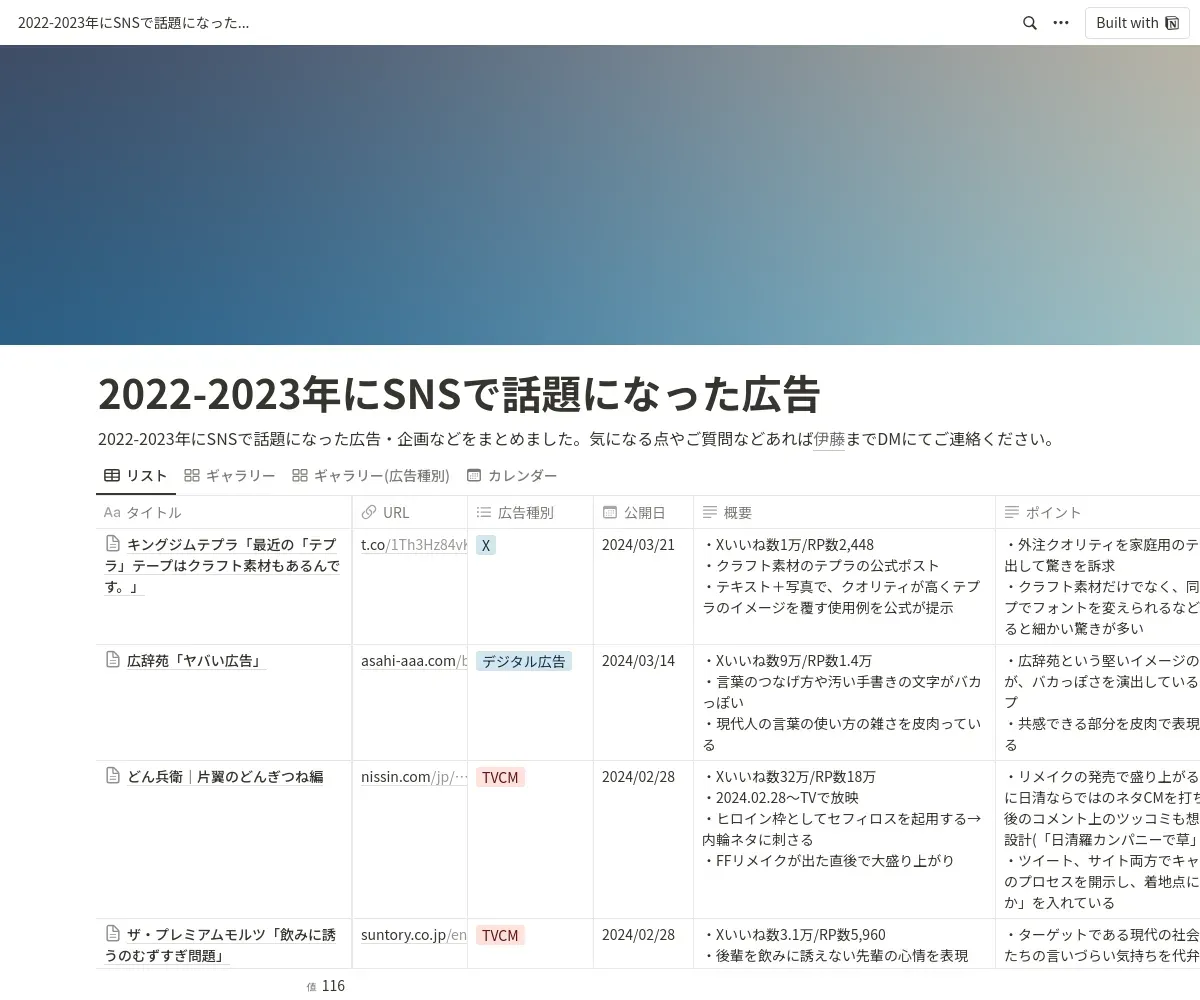
Task: Click the ポイント column header
Action: [x=1098, y=512]
